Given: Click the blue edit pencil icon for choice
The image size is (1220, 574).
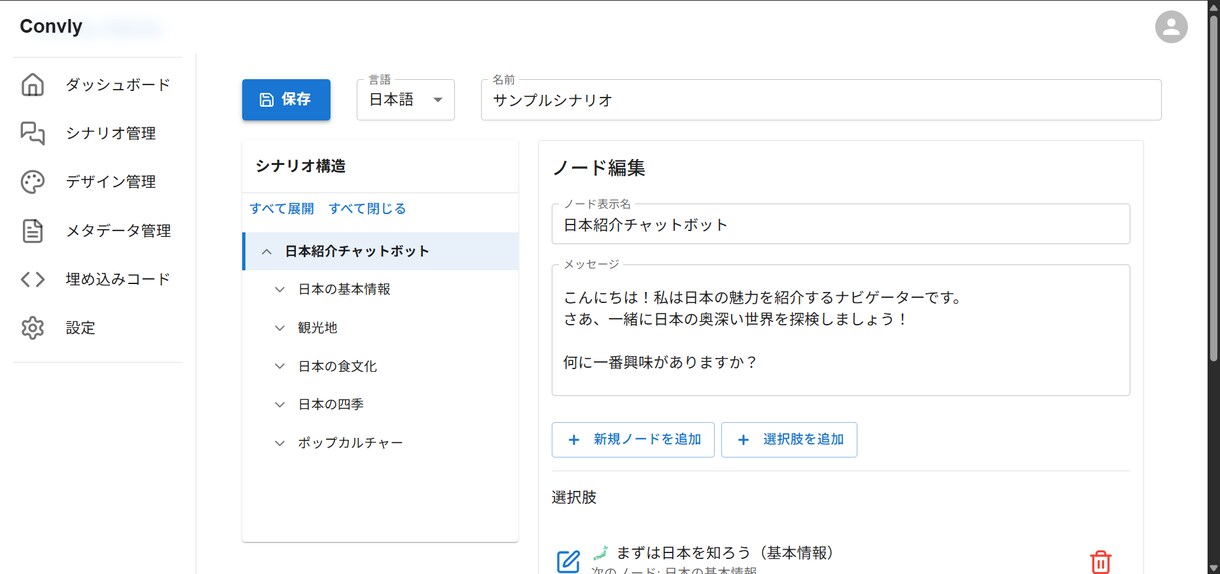Looking at the screenshot, I should click(x=568, y=562).
